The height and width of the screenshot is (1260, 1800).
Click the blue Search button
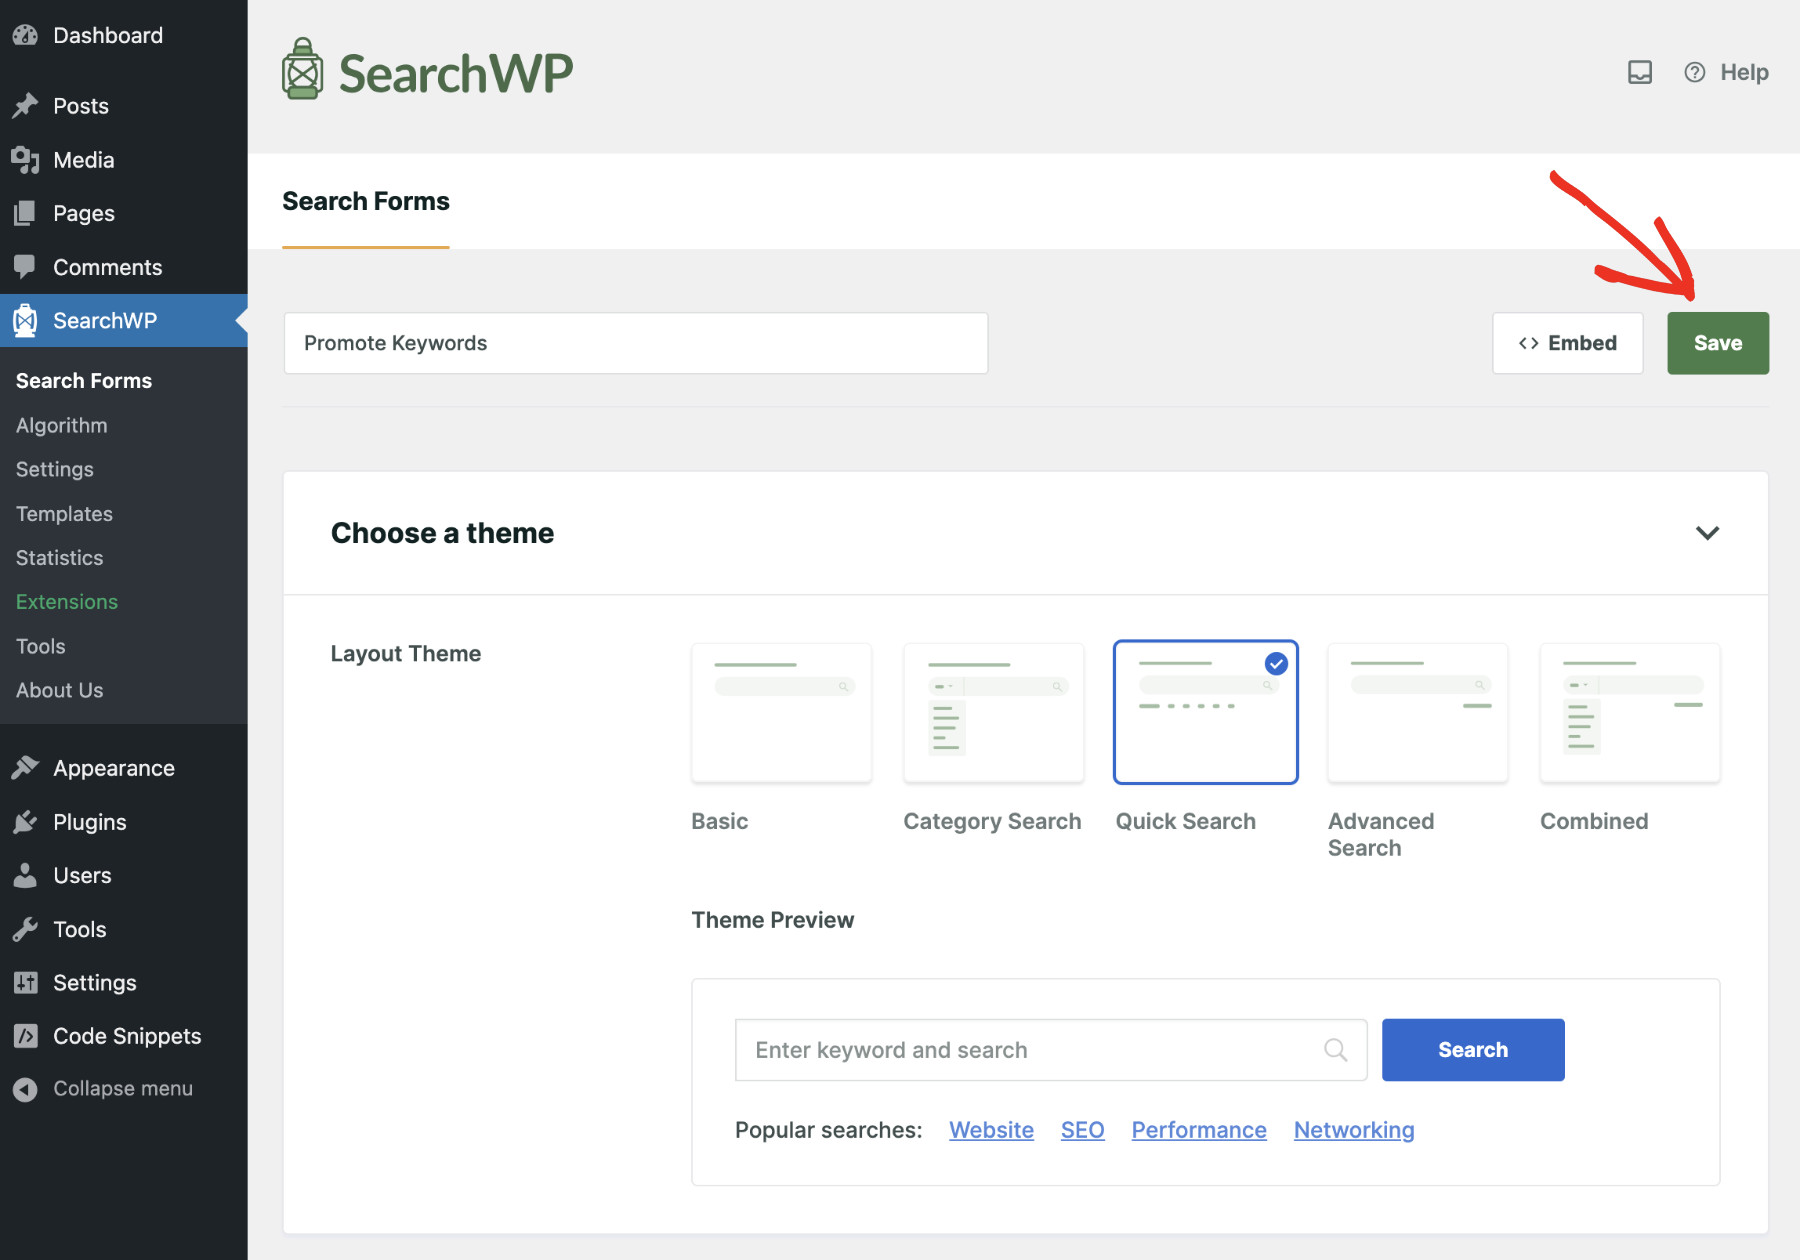pos(1473,1050)
